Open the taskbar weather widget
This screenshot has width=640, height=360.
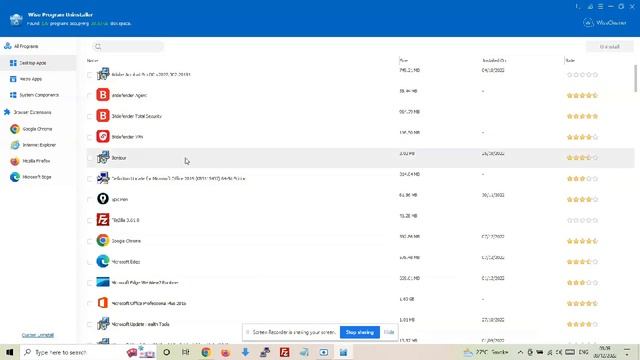[x=486, y=352]
